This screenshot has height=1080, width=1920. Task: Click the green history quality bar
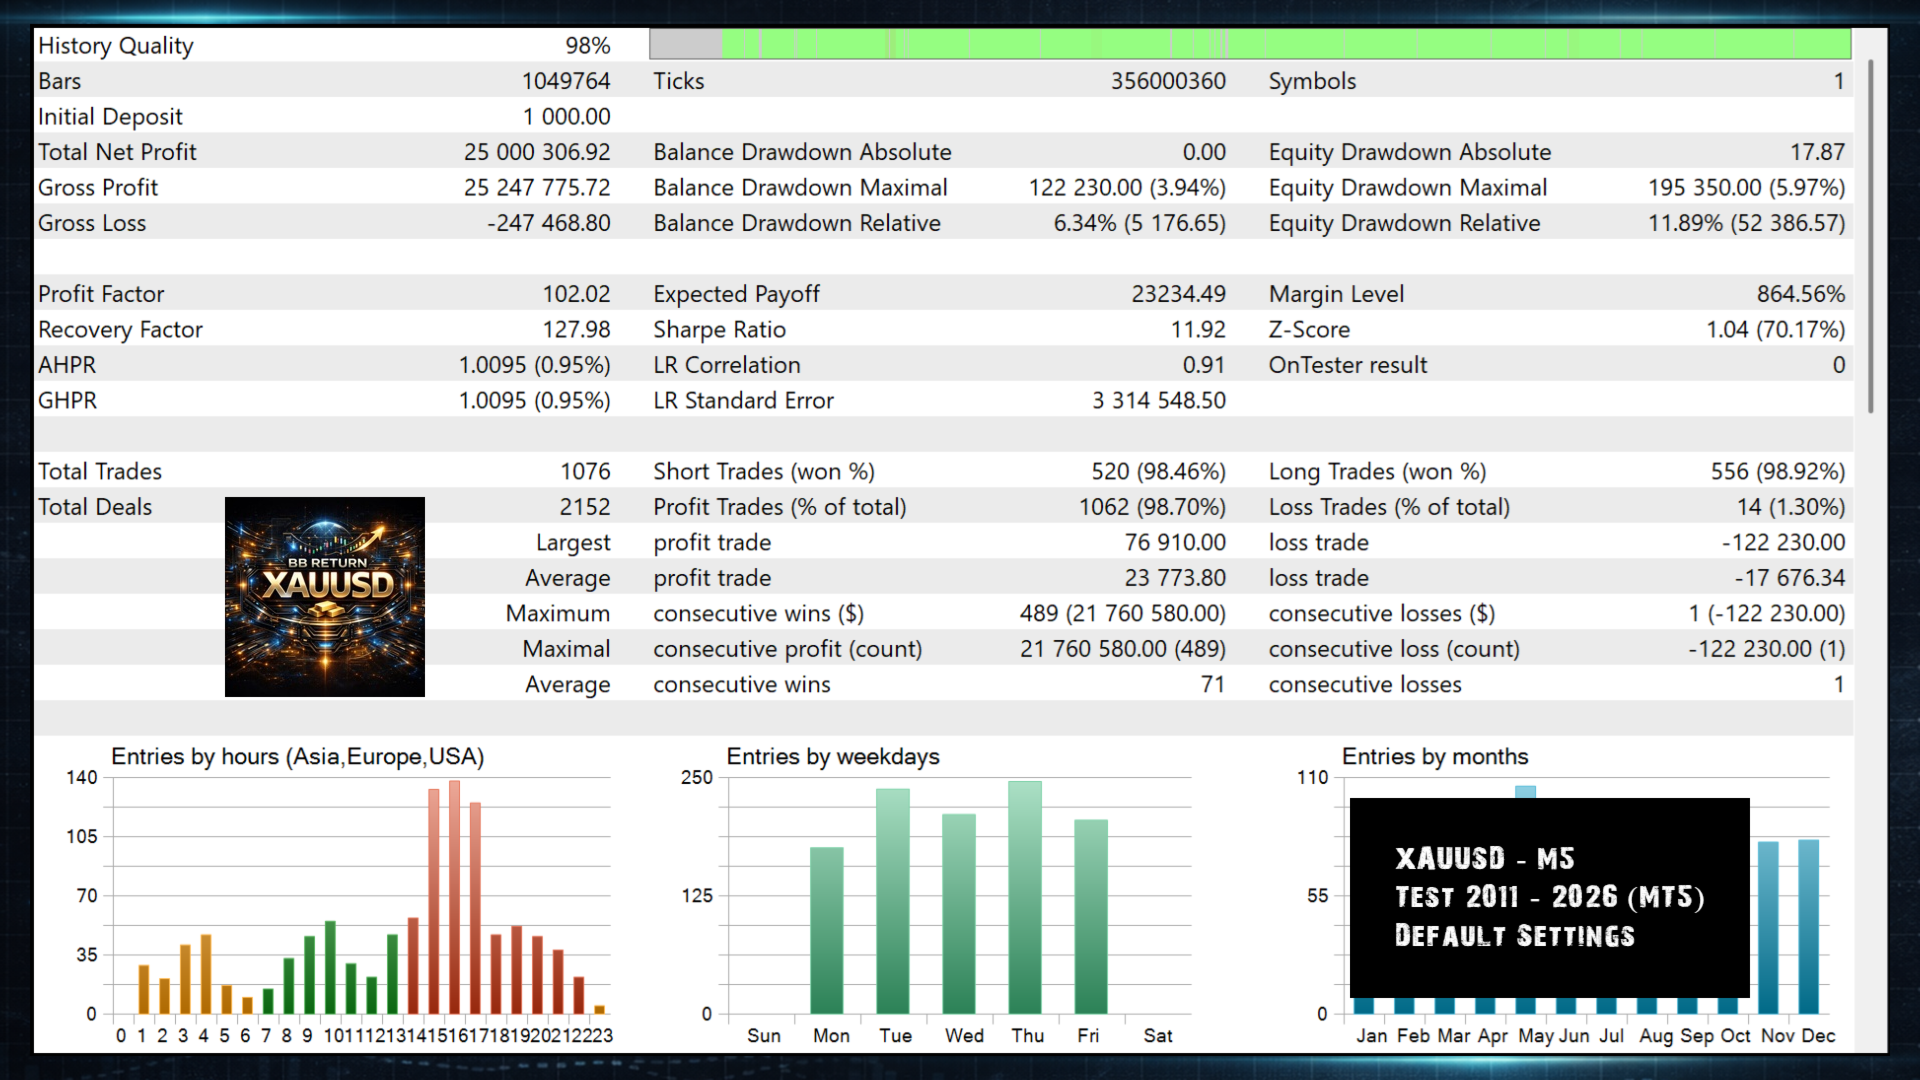[x=1280, y=44]
